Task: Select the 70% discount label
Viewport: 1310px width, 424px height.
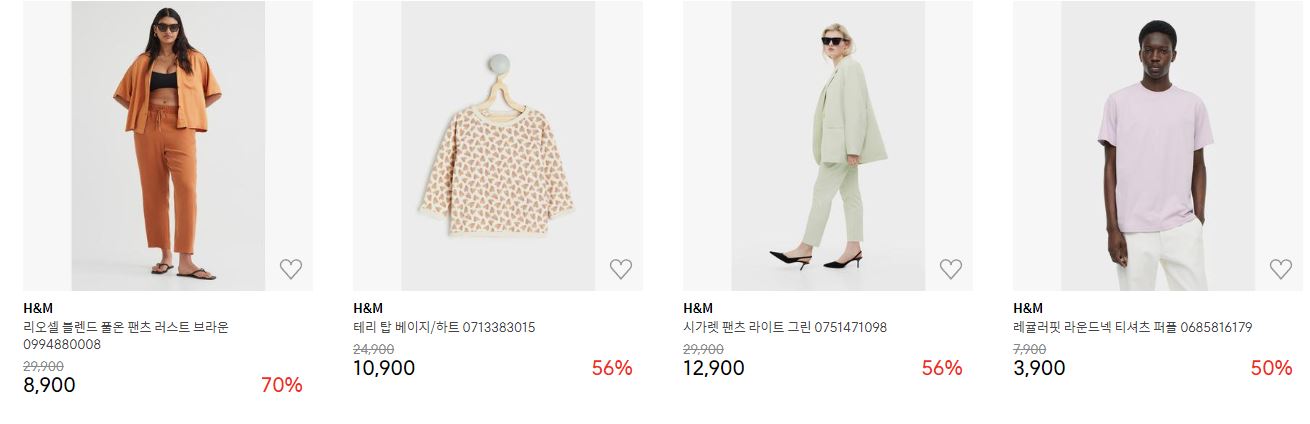Action: click(282, 385)
